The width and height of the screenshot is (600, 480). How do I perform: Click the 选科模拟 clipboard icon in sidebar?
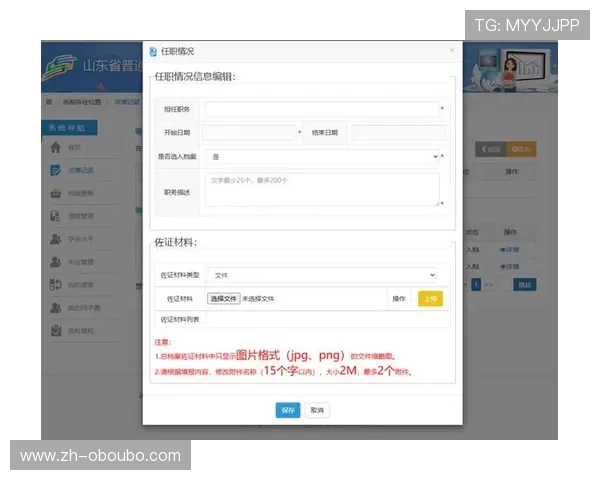(x=56, y=330)
